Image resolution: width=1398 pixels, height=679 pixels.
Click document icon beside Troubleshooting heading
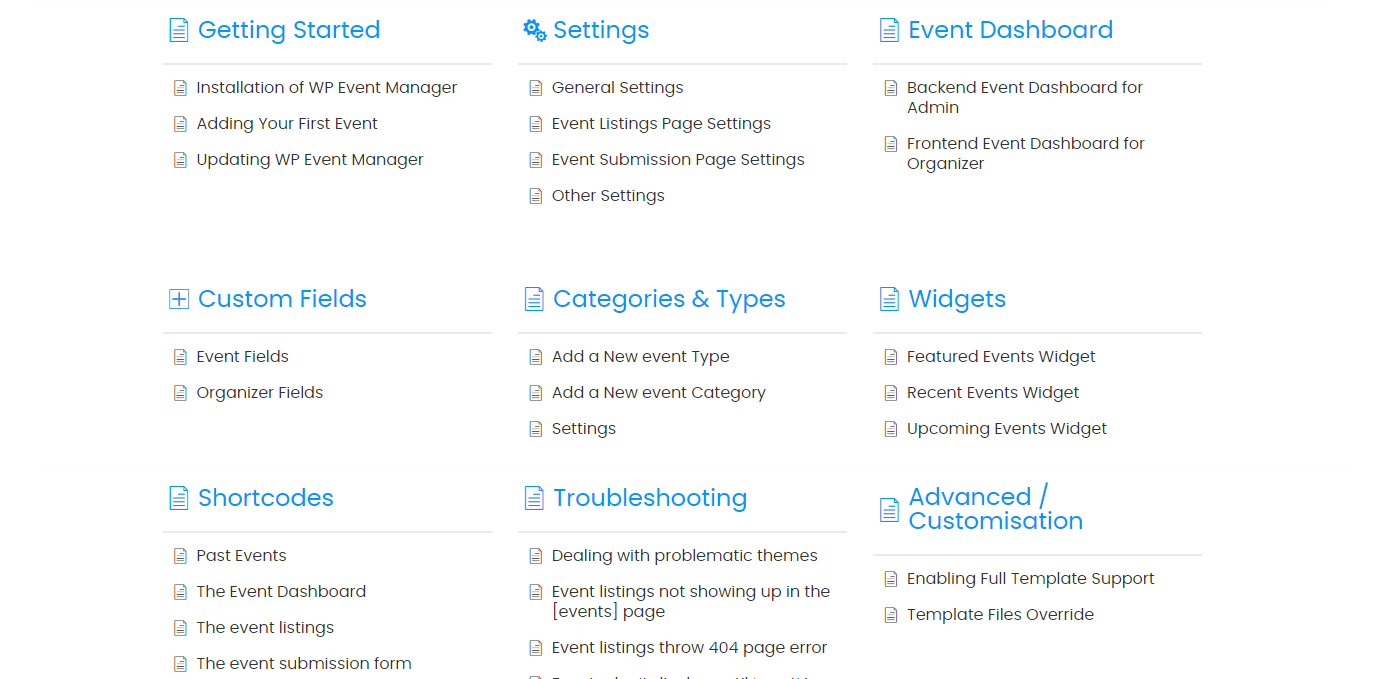click(x=534, y=498)
